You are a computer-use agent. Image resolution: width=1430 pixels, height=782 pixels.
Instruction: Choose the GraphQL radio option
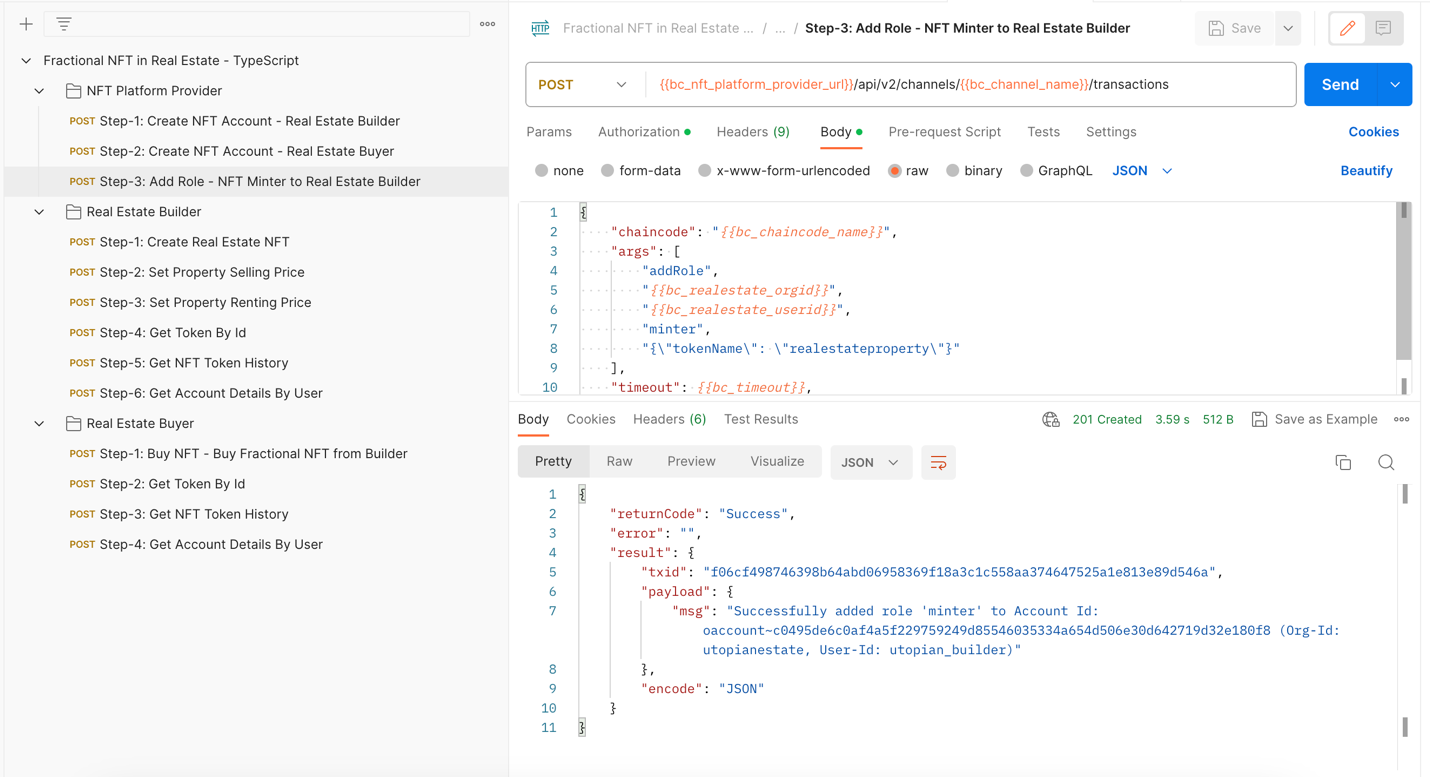pos(1026,171)
